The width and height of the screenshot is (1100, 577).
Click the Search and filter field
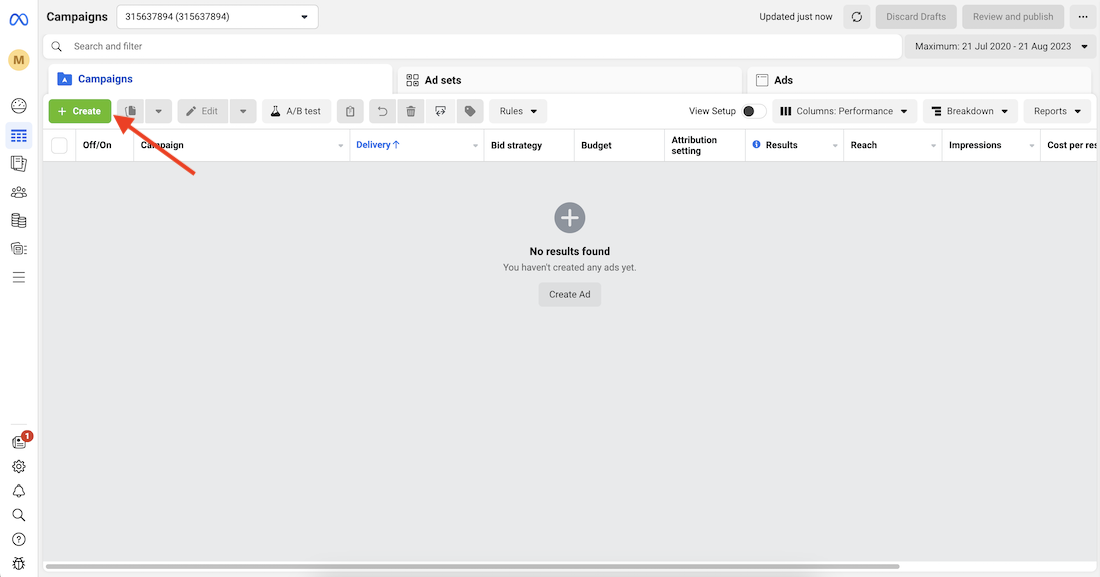click(x=480, y=46)
